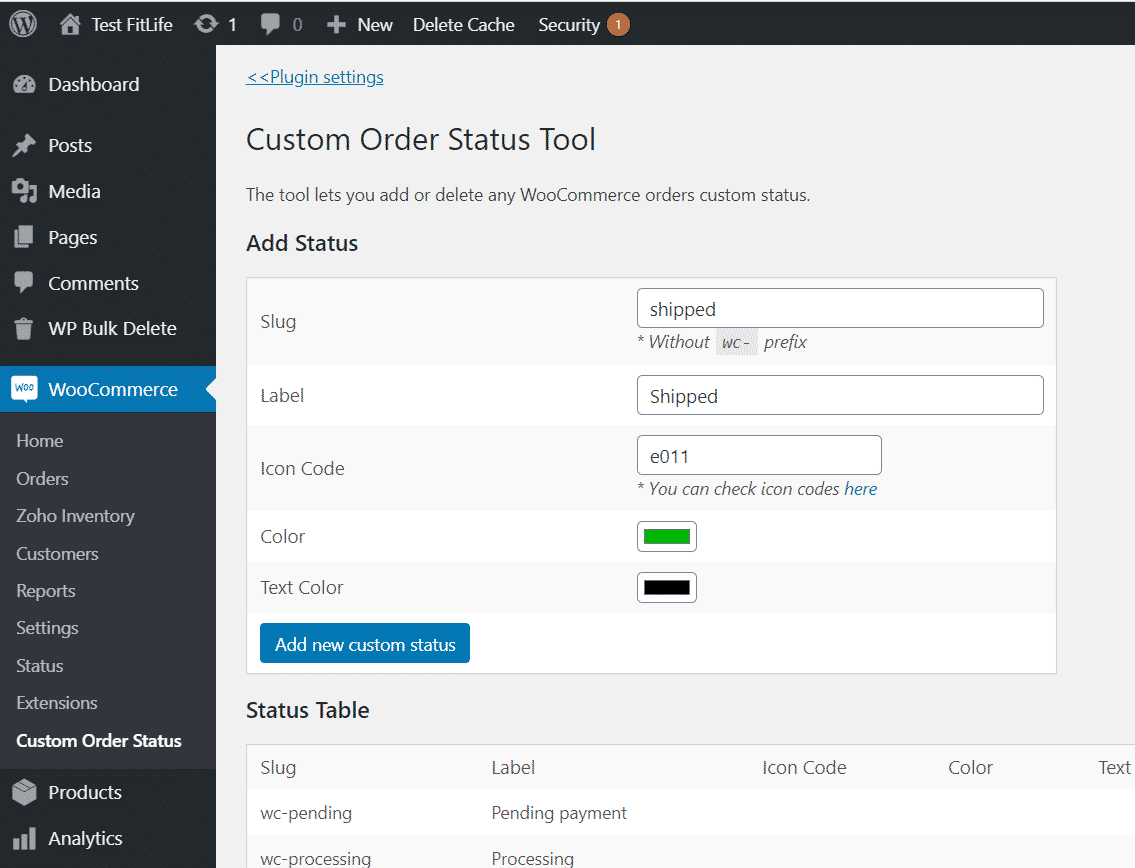
Task: Open the updates refresh icon
Action: click(206, 25)
